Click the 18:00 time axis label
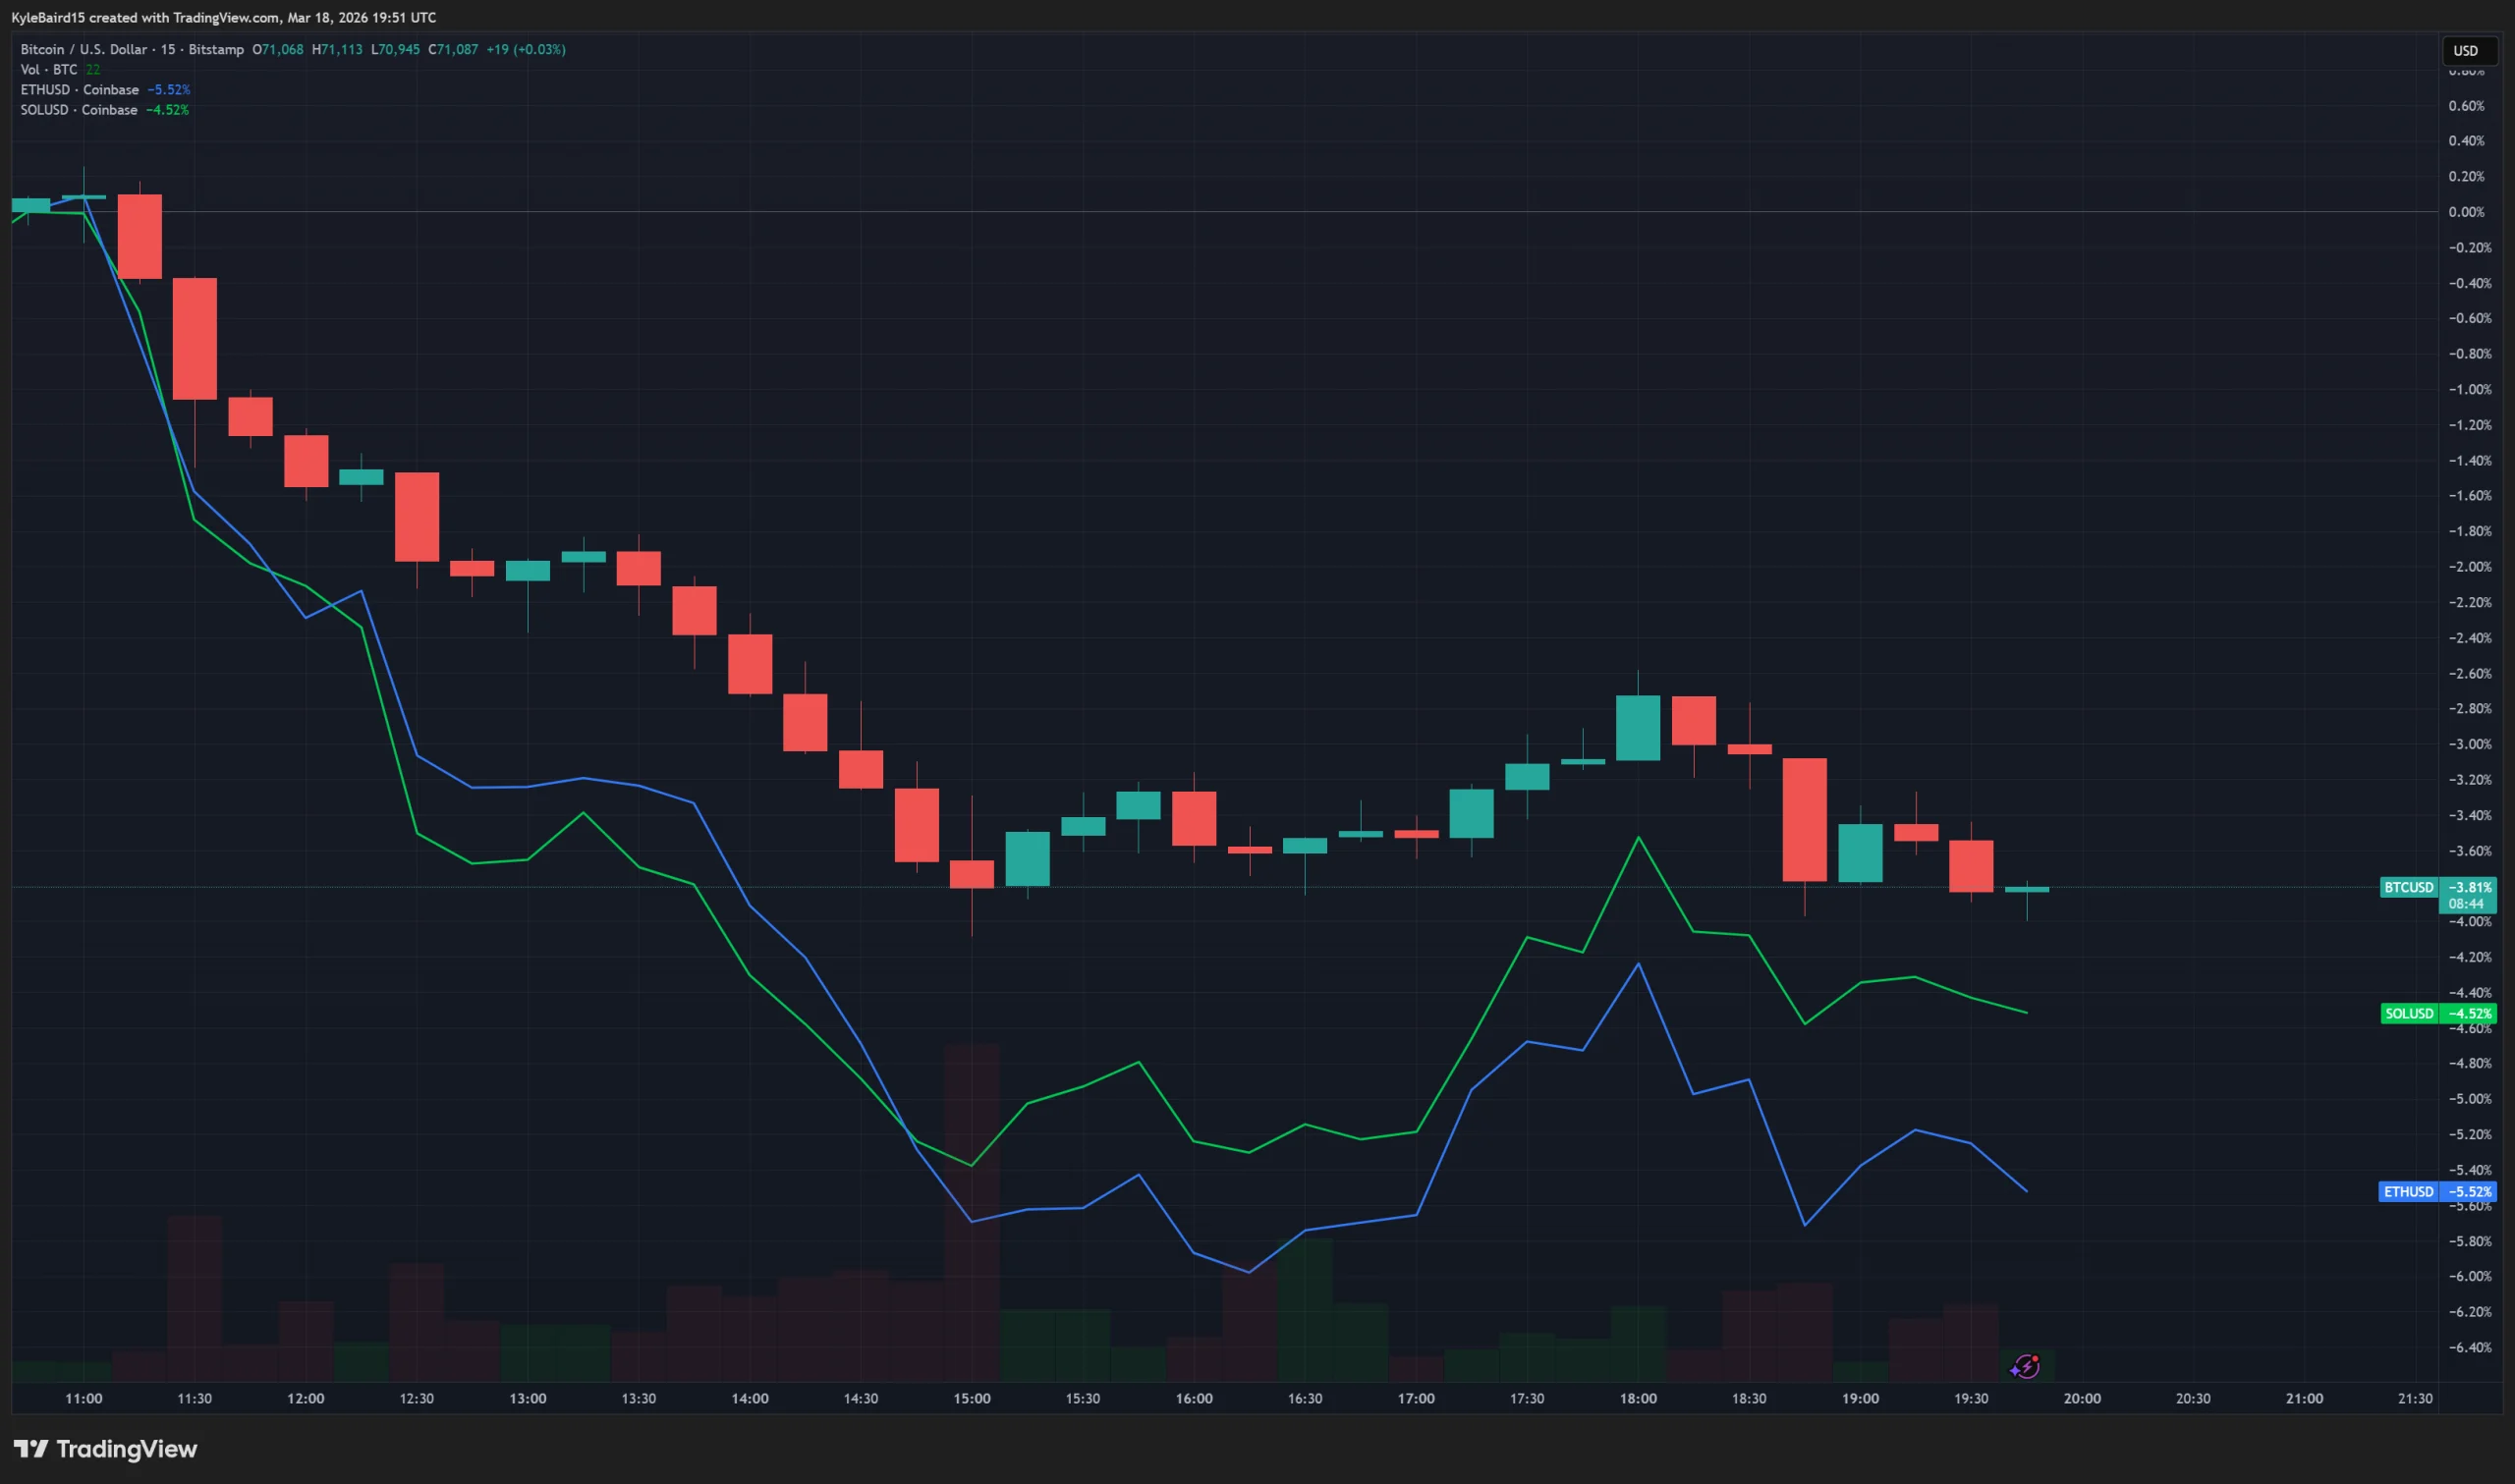This screenshot has height=1484, width=2515. point(1637,1398)
